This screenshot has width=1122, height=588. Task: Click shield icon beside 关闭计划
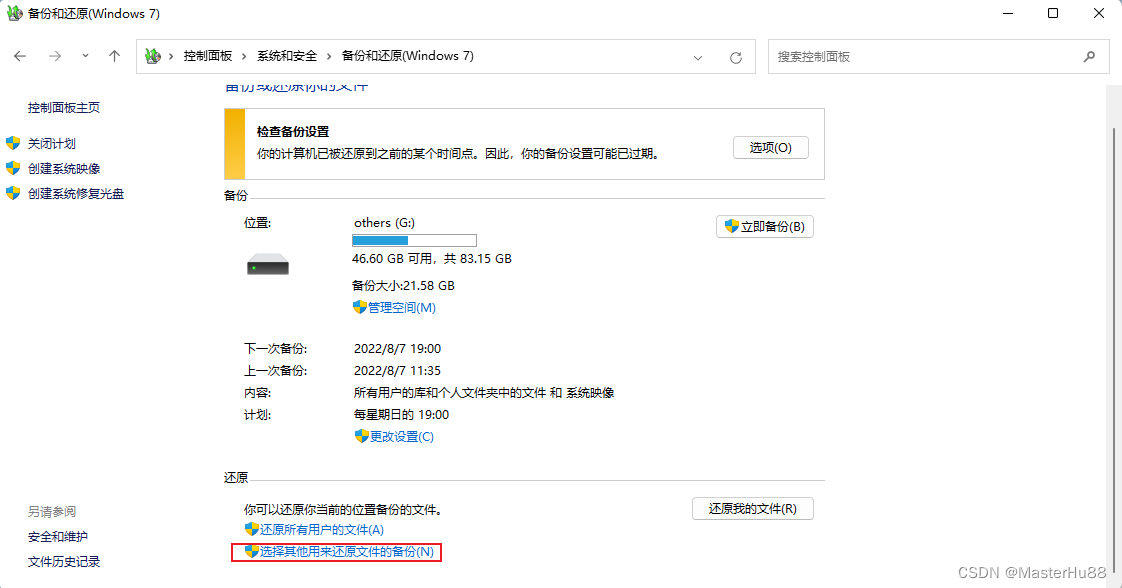(x=13, y=143)
